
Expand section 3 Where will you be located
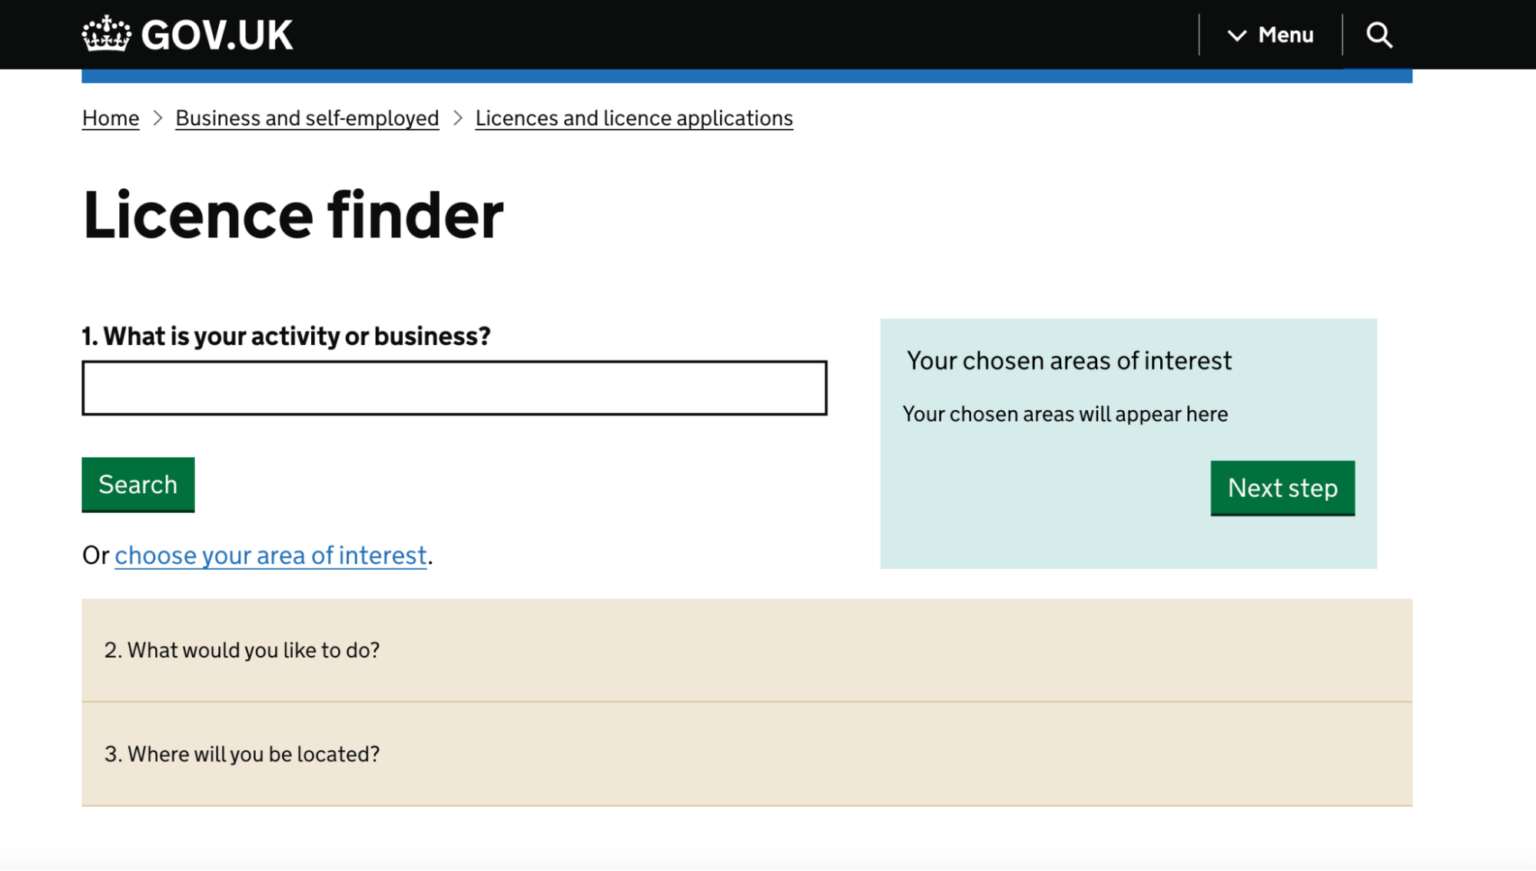[x=241, y=754]
